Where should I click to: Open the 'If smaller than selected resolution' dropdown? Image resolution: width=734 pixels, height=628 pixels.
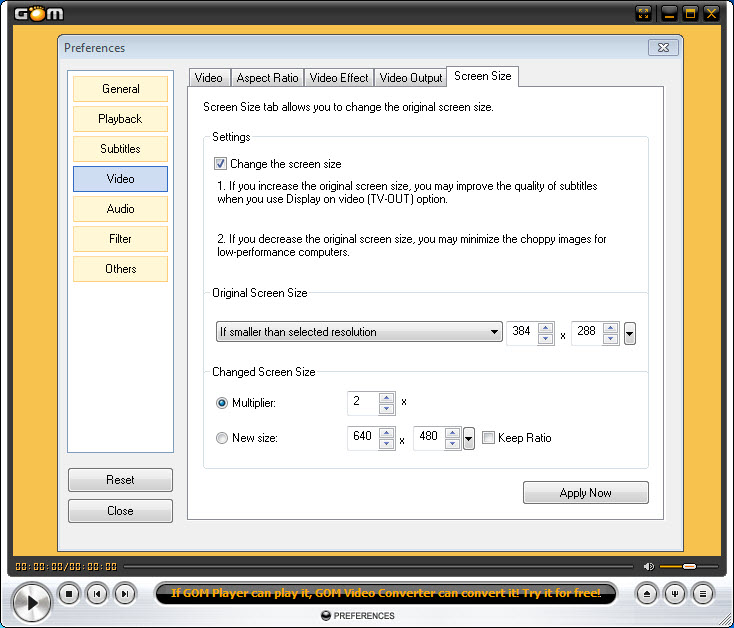(x=359, y=332)
